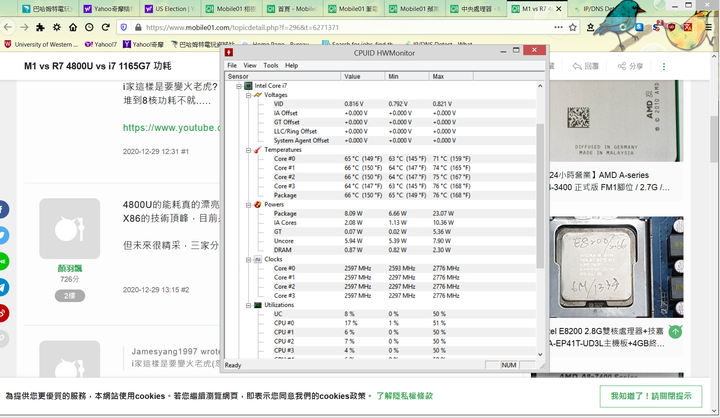Open the University of Western bookmark

[41, 45]
